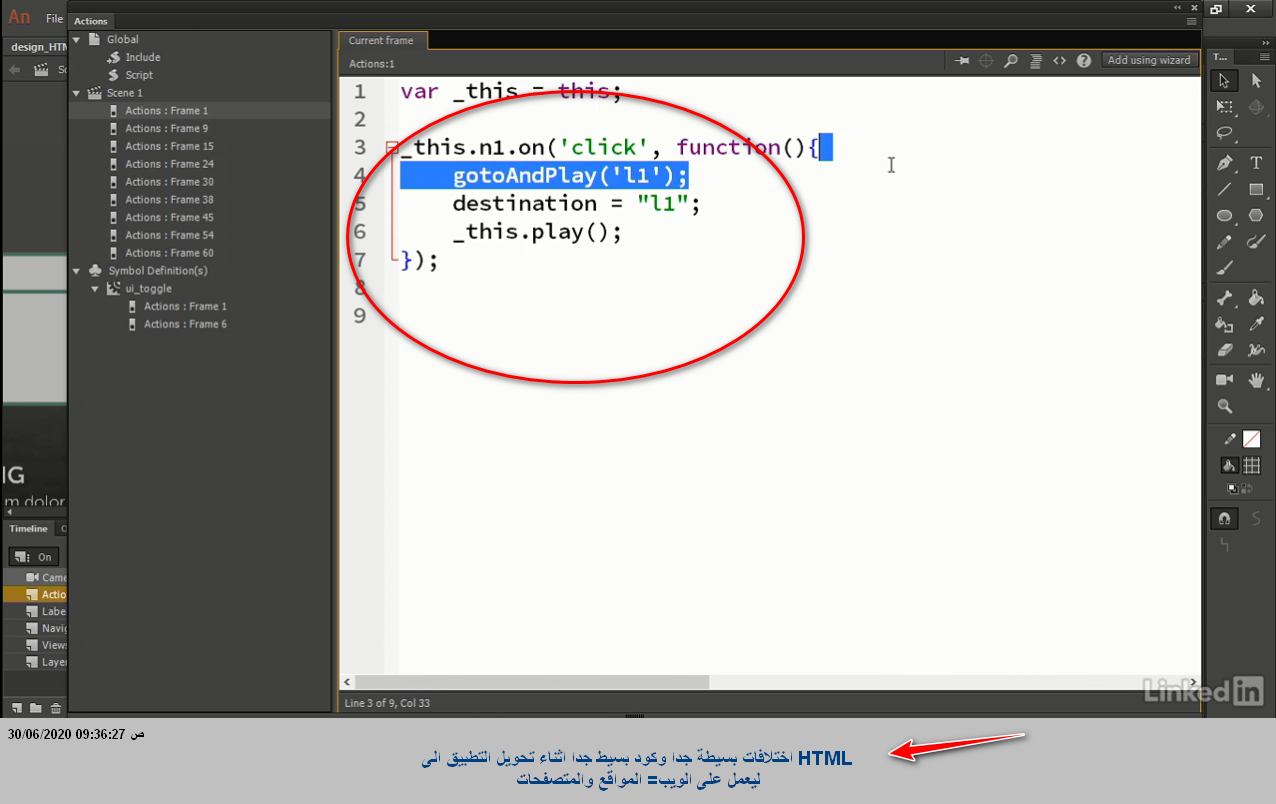
Task: Select the Eyedropper tool
Action: (x=1256, y=324)
